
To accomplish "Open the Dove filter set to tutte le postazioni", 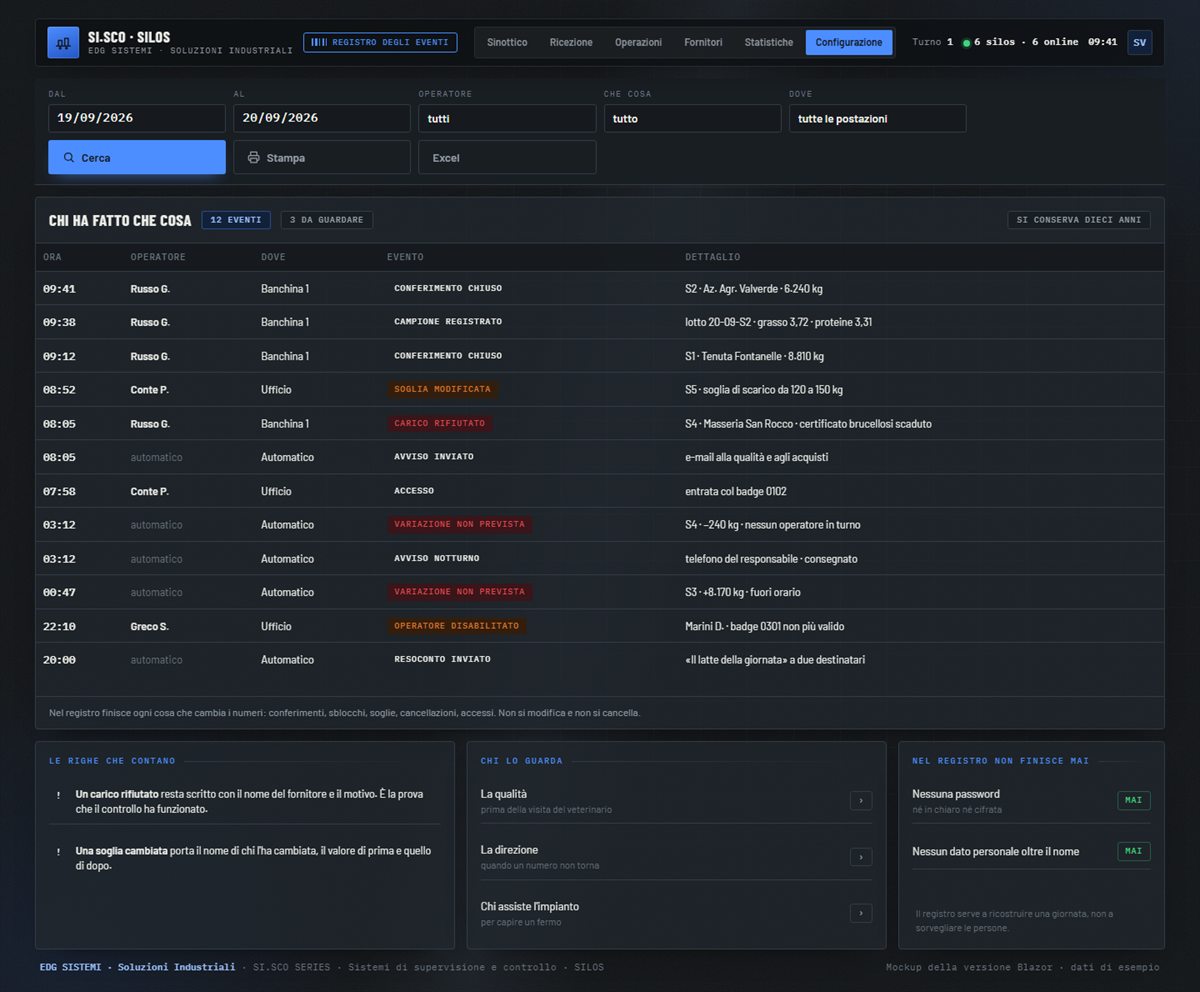I will click(877, 118).
